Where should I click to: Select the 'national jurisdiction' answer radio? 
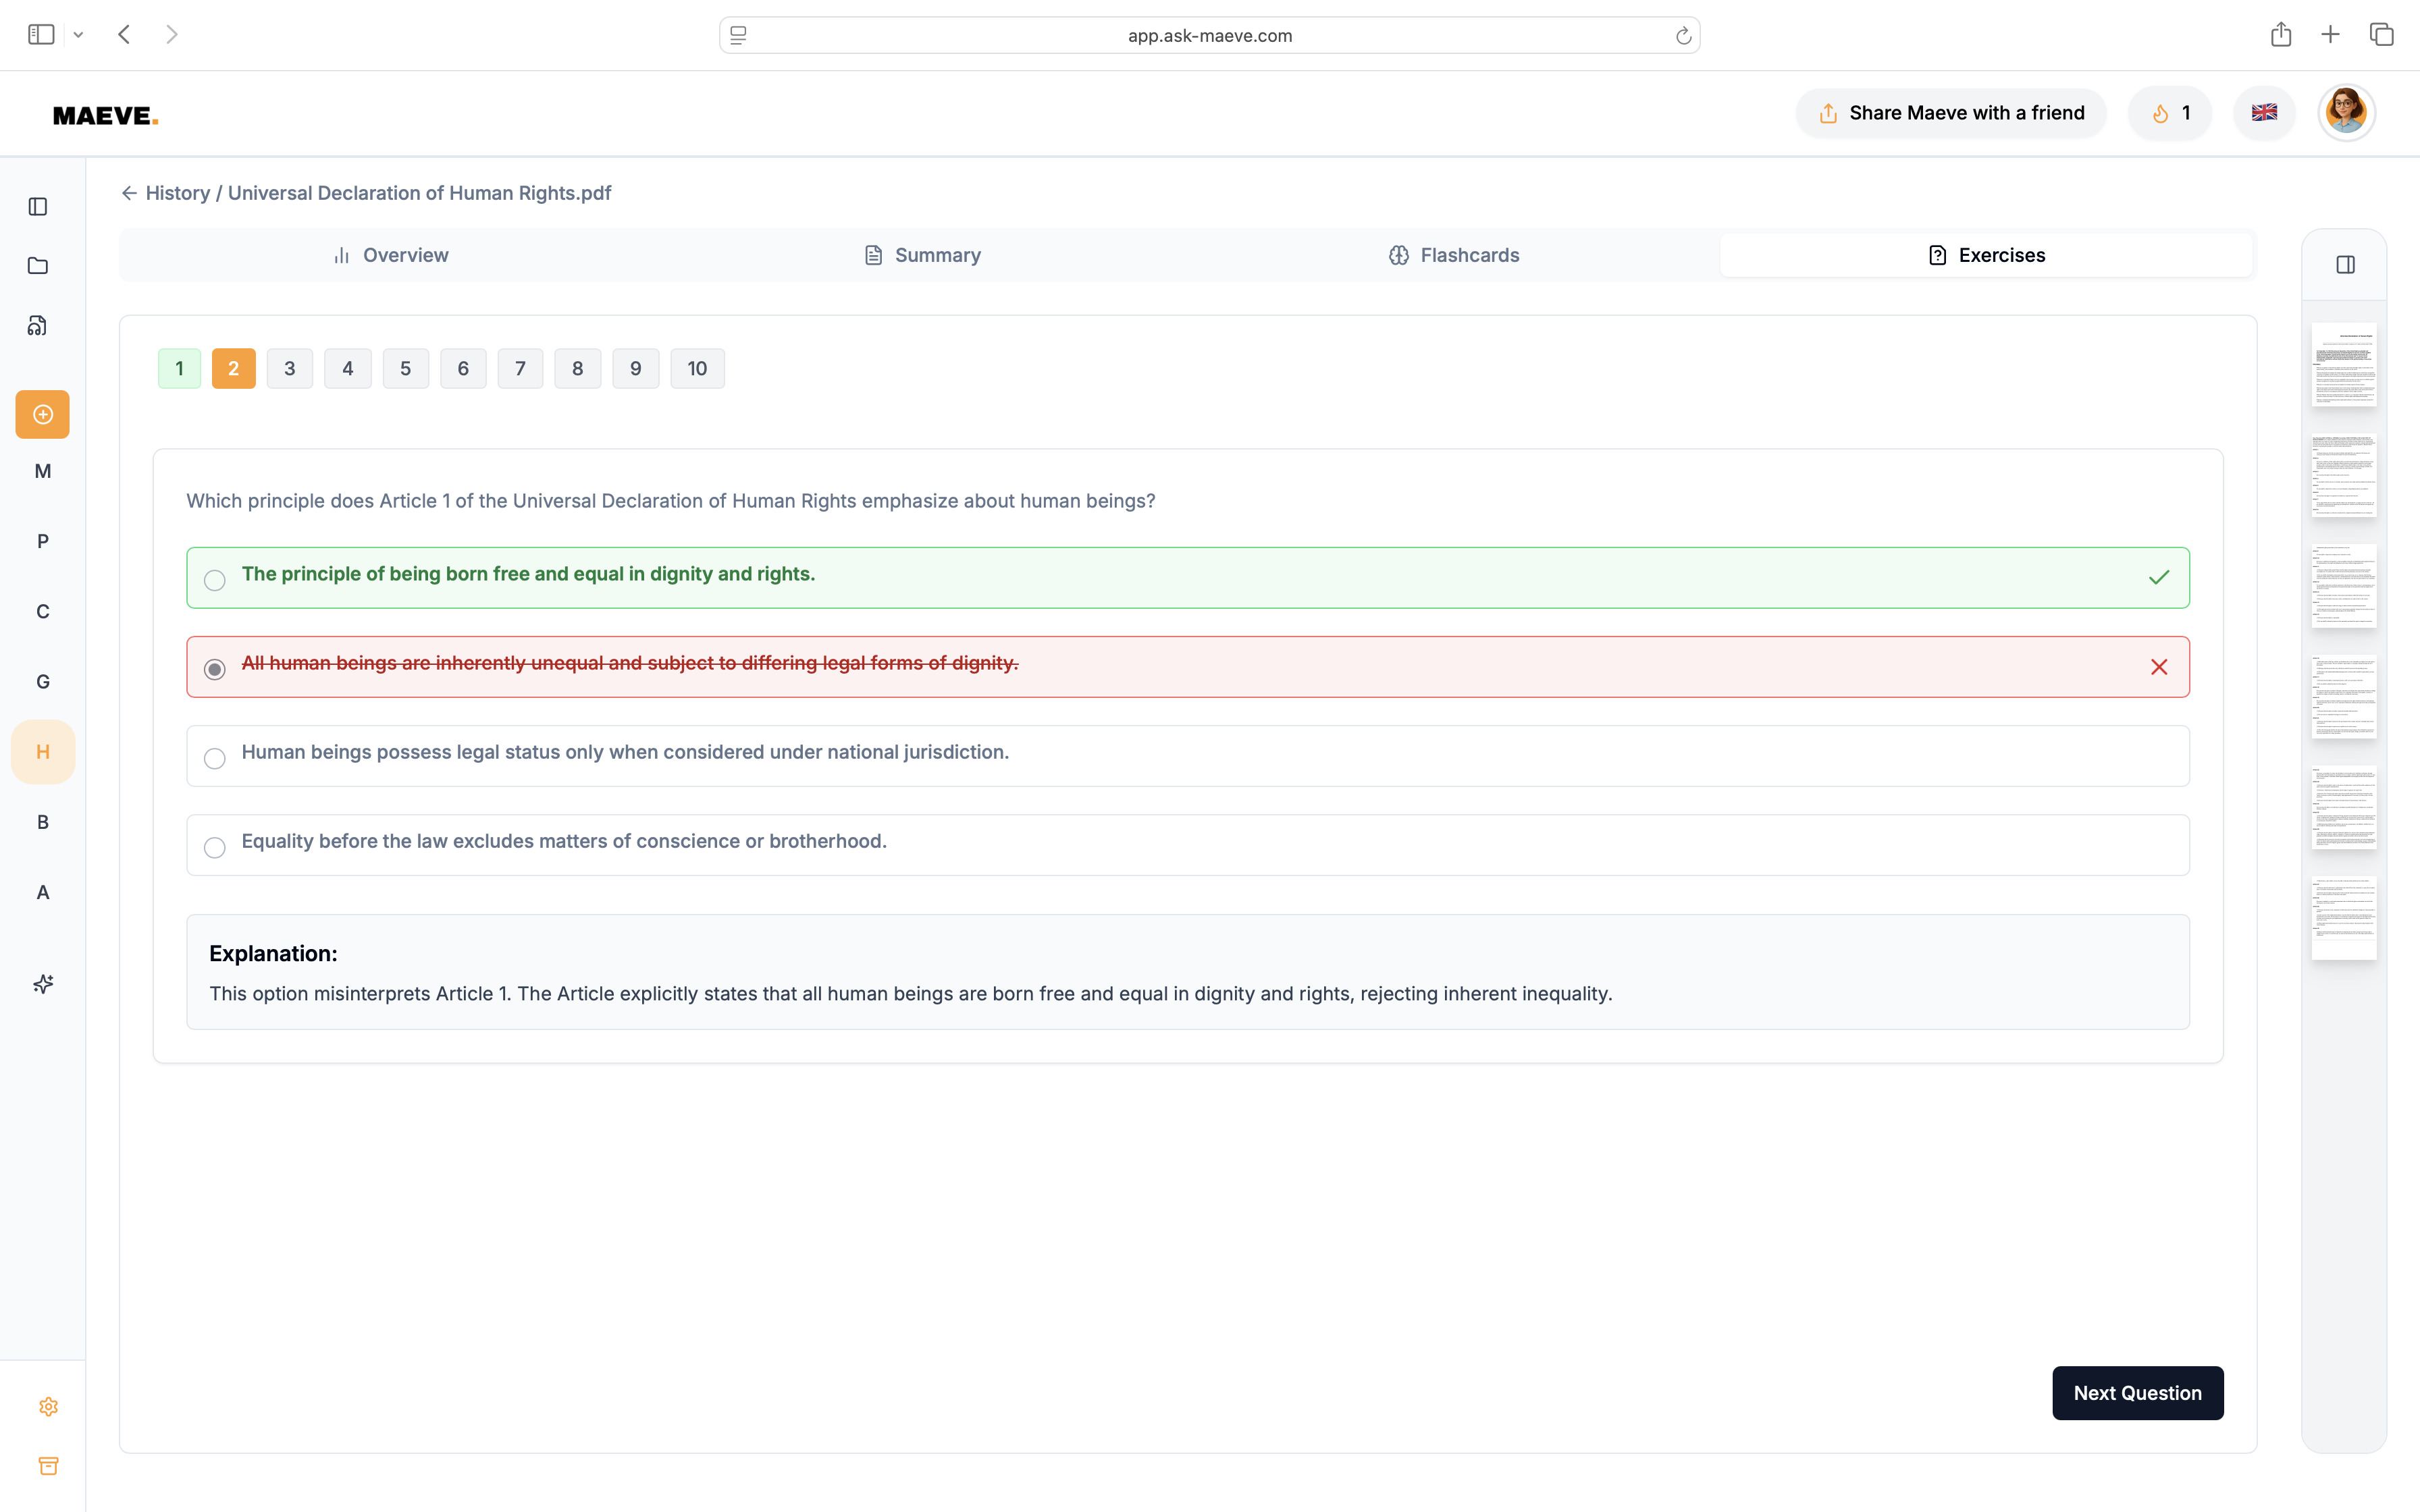tap(214, 758)
